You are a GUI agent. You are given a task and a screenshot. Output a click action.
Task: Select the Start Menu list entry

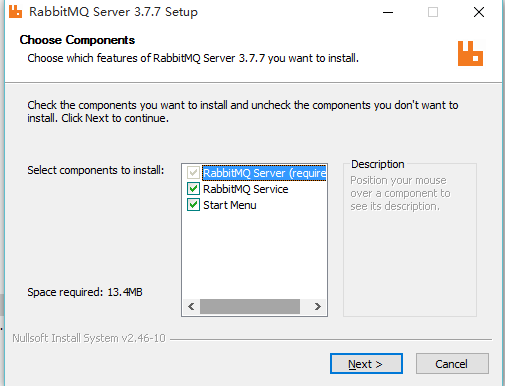230,205
